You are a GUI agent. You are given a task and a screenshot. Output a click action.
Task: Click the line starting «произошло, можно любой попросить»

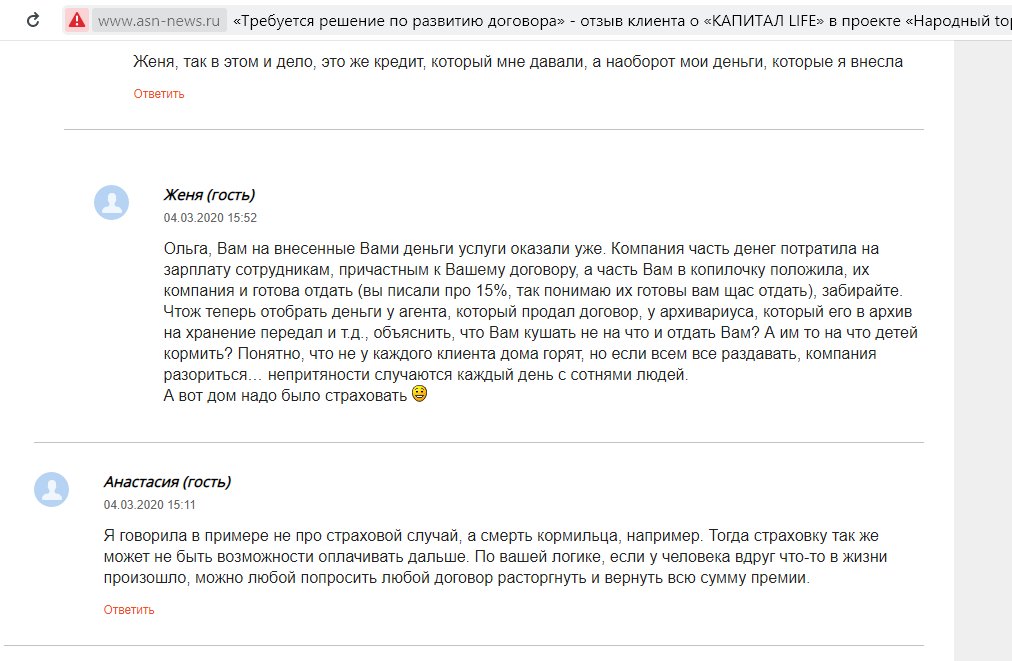455,579
